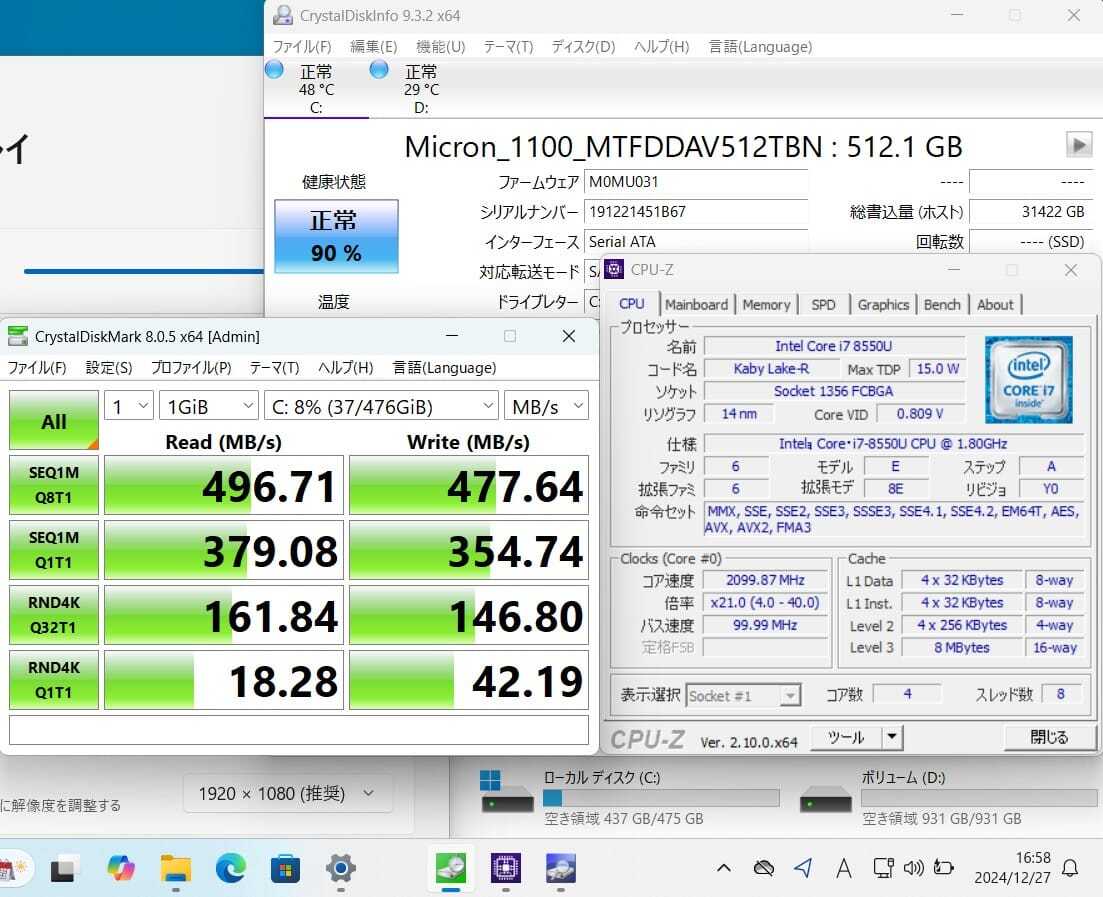1103x897 pixels.
Task: Click the location arrow tray icon
Action: pyautogui.click(x=803, y=867)
